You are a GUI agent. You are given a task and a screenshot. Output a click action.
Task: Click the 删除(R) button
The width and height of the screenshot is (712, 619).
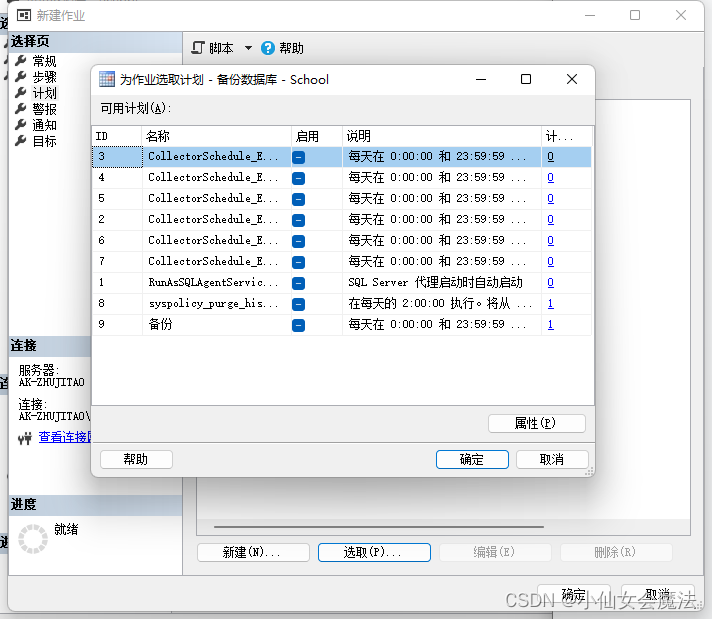[x=616, y=552]
